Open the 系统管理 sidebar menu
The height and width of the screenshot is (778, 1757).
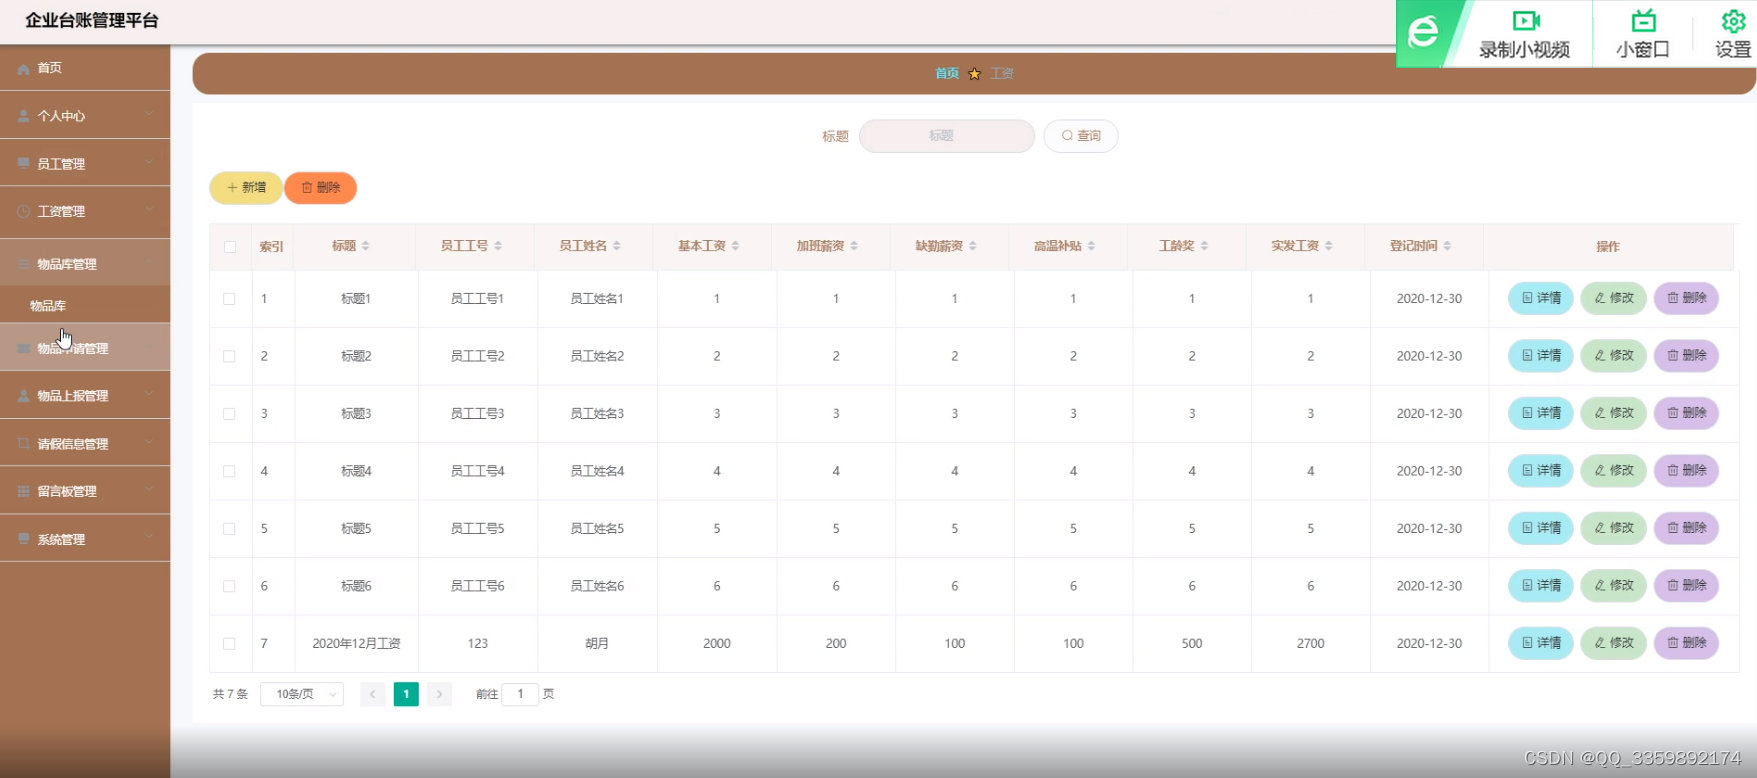[x=85, y=539]
